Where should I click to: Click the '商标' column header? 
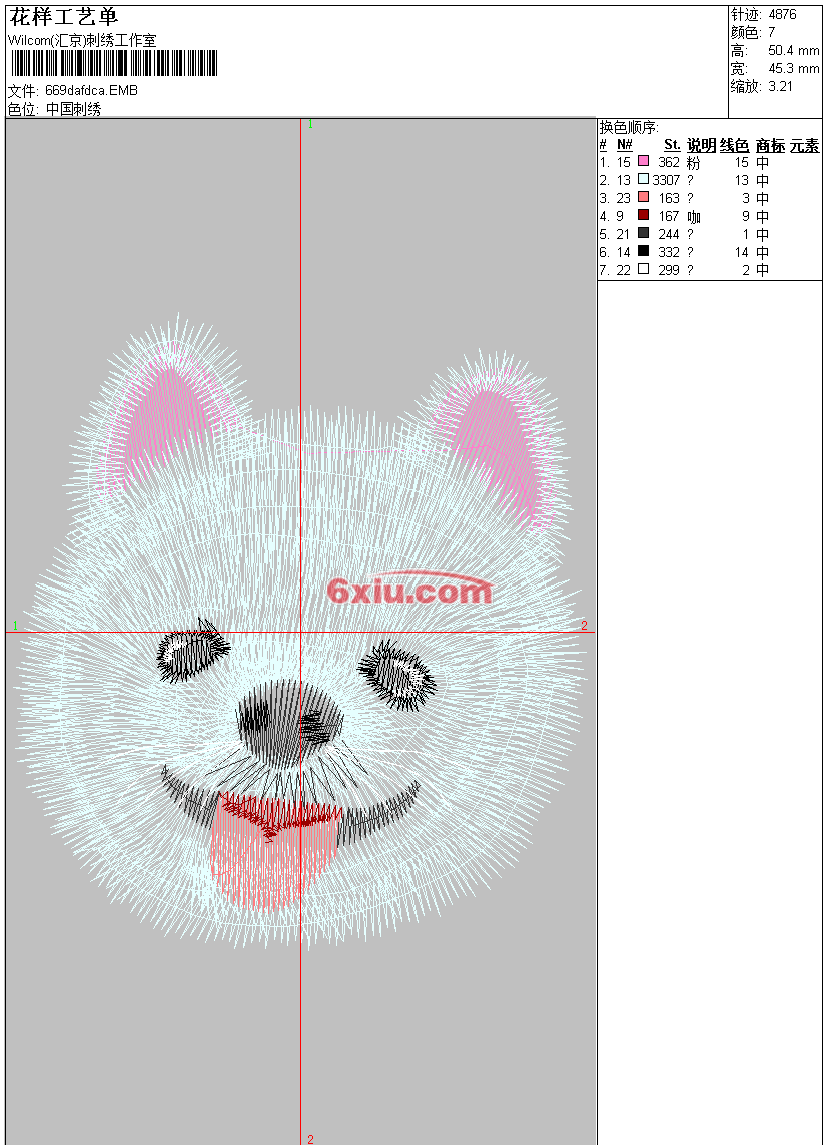(770, 145)
